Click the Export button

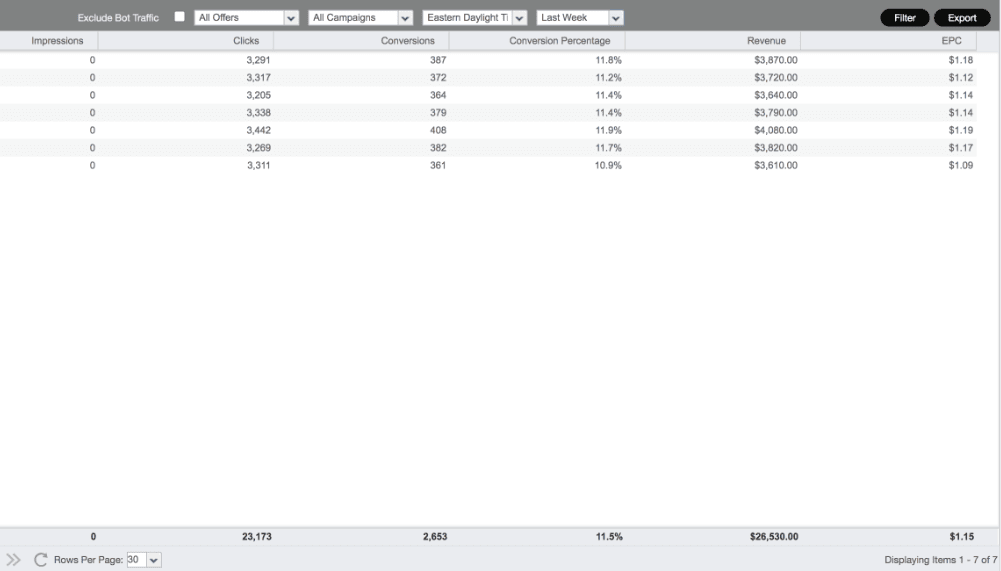(x=961, y=18)
